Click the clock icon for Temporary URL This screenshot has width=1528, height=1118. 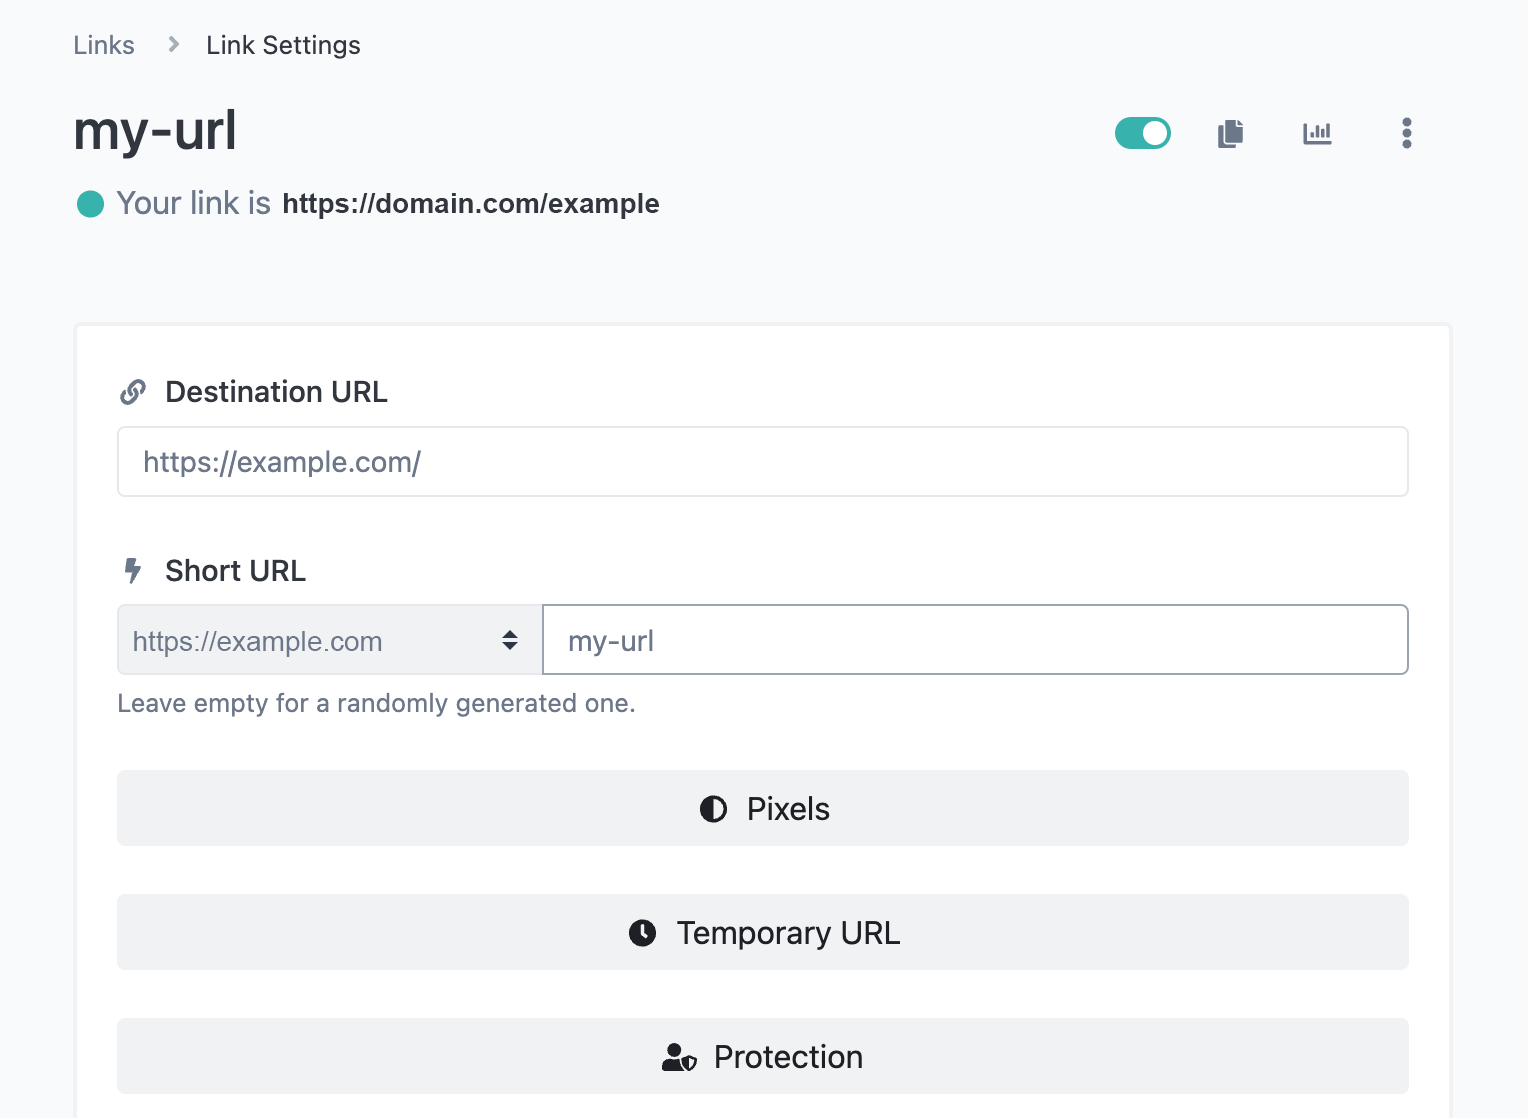click(642, 933)
